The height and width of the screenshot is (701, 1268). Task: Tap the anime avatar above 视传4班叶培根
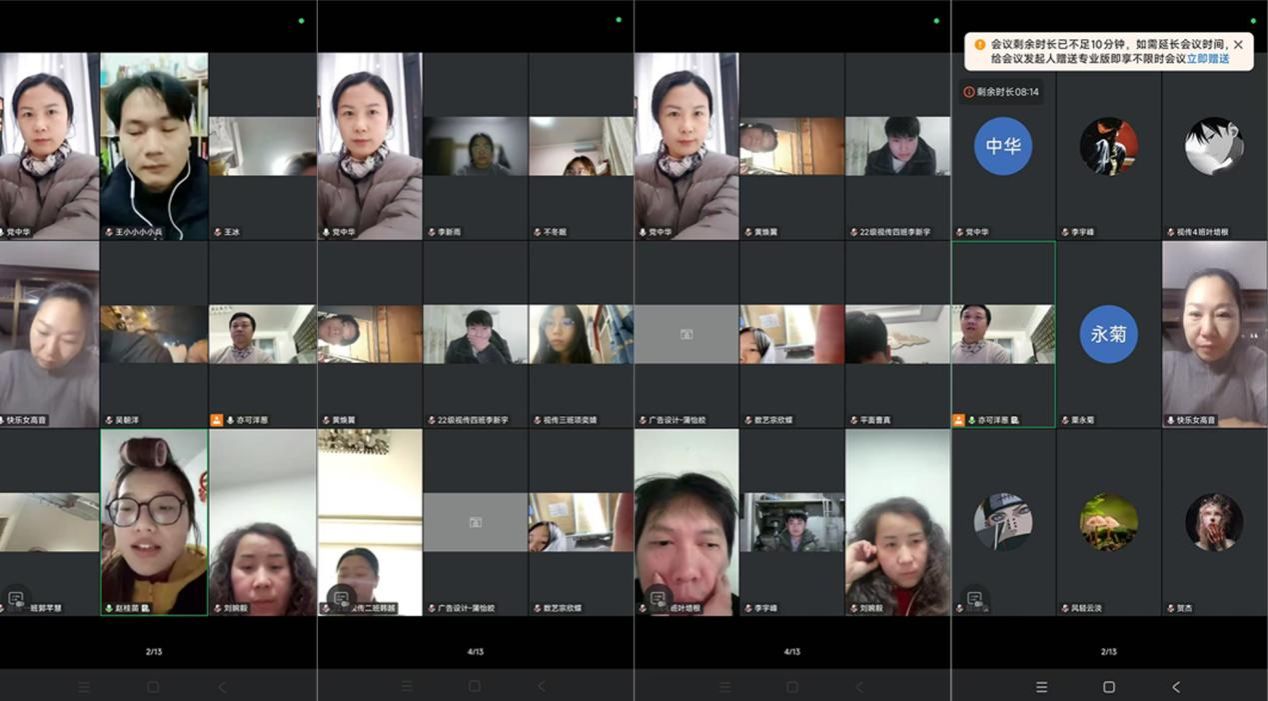coord(1214,146)
